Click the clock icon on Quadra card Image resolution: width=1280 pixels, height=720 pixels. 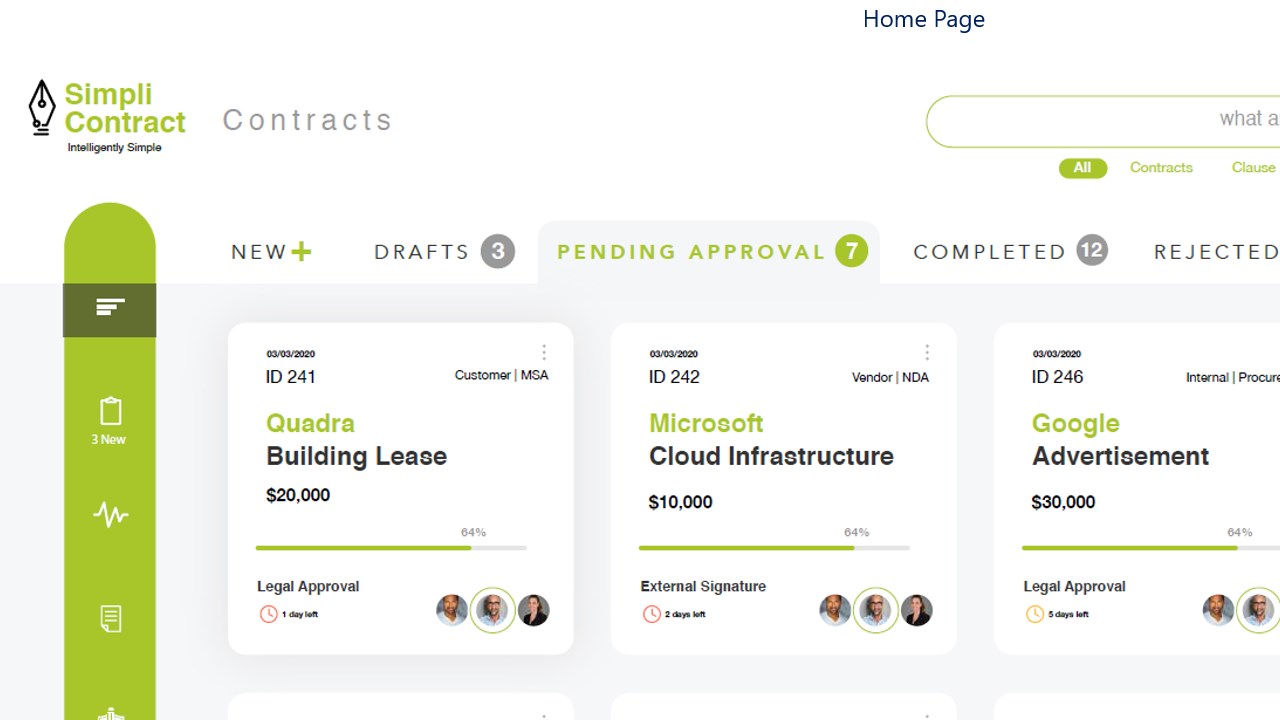(x=268, y=614)
